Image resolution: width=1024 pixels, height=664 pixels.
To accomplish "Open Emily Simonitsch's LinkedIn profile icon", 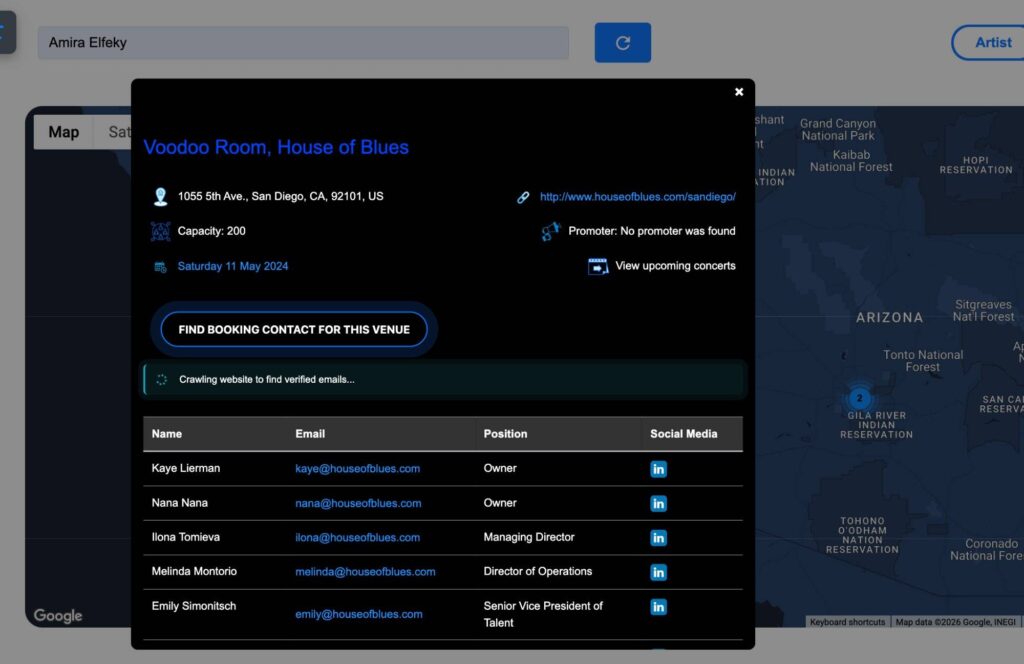I will click(658, 606).
